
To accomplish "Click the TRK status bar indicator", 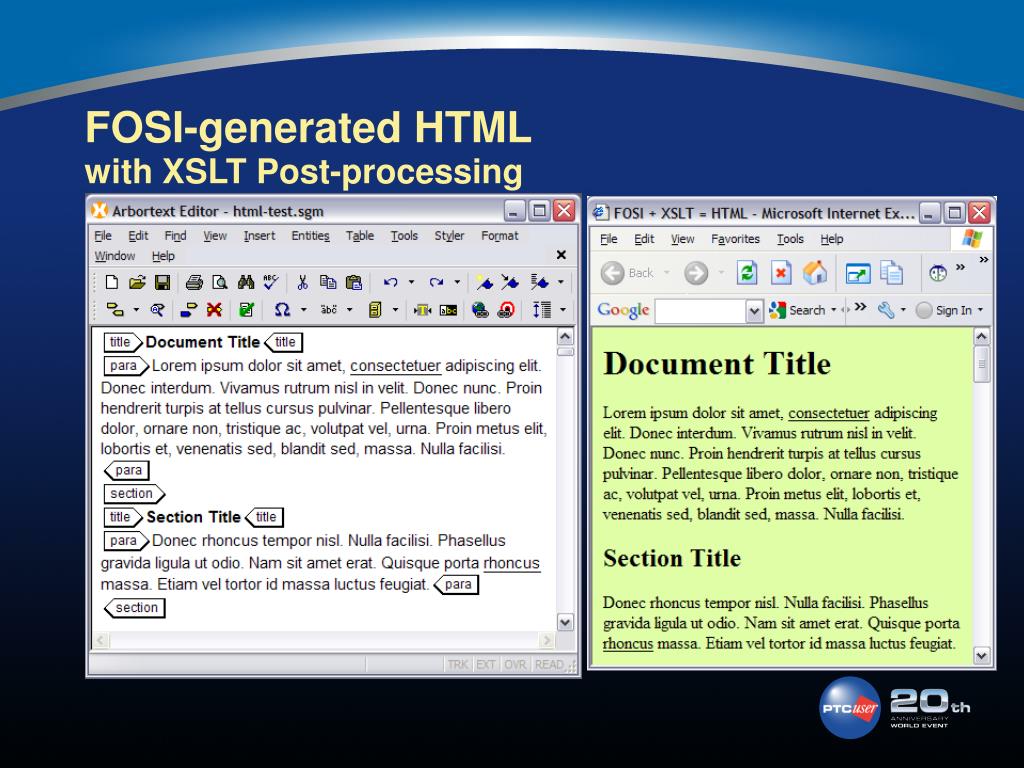I will coord(457,664).
